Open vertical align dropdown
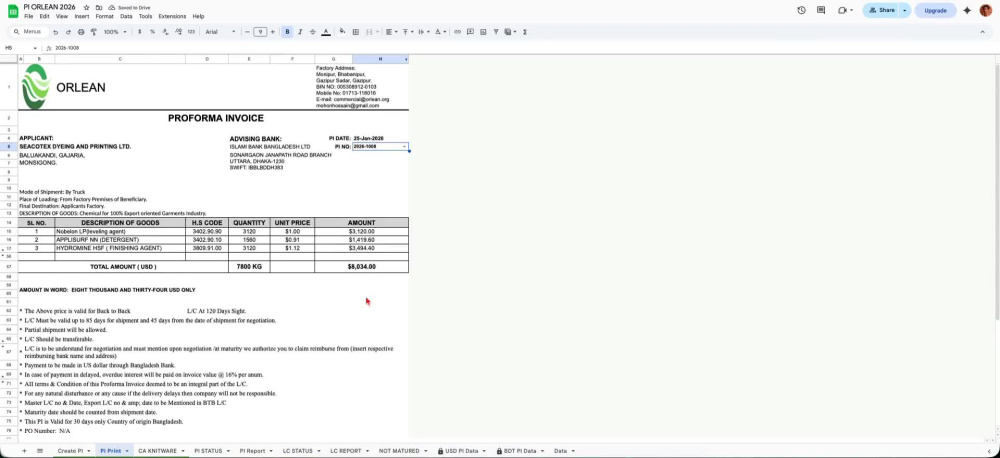 tap(408, 32)
